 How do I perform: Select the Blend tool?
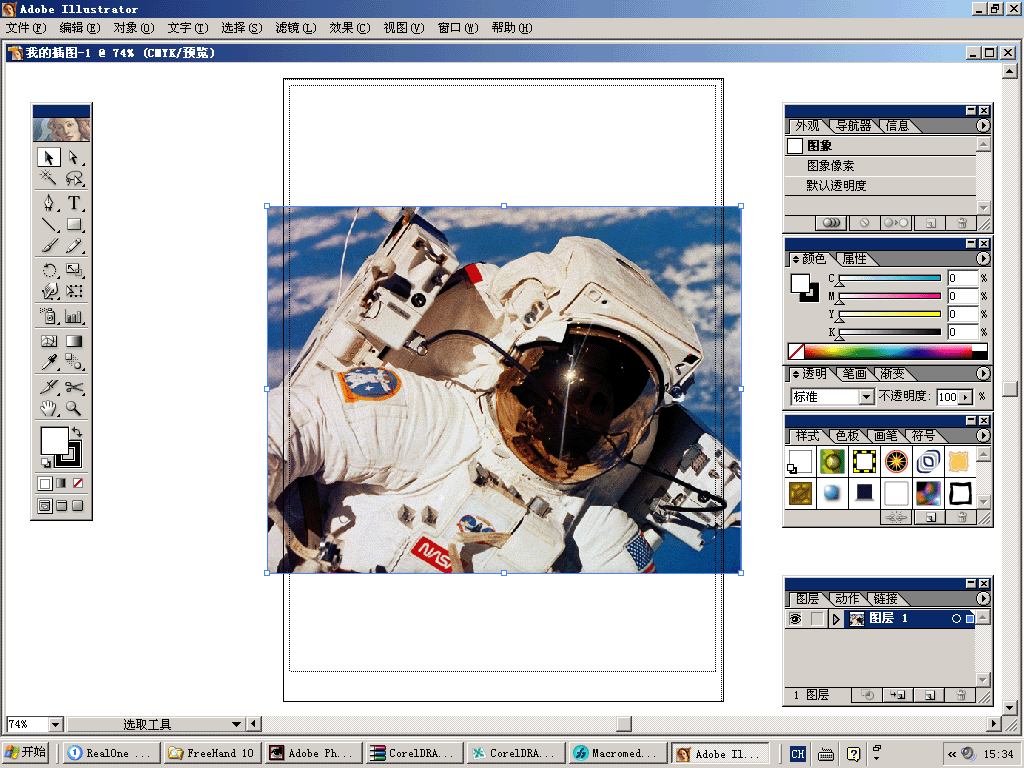tap(73, 362)
